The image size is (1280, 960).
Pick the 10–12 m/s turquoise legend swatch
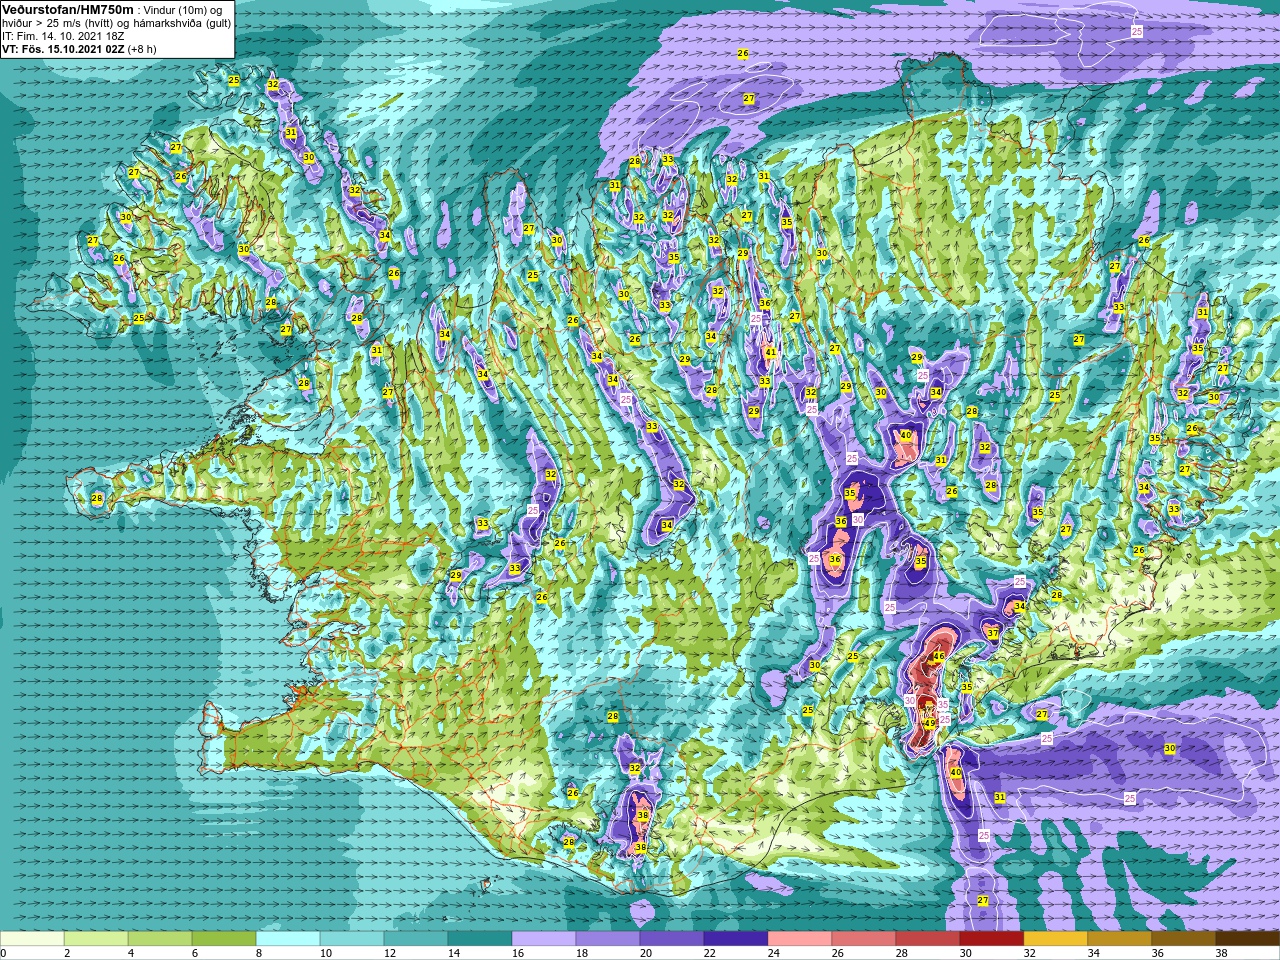click(x=352, y=938)
